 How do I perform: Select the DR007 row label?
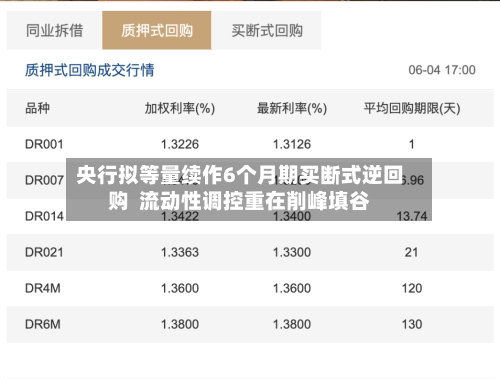point(44,180)
